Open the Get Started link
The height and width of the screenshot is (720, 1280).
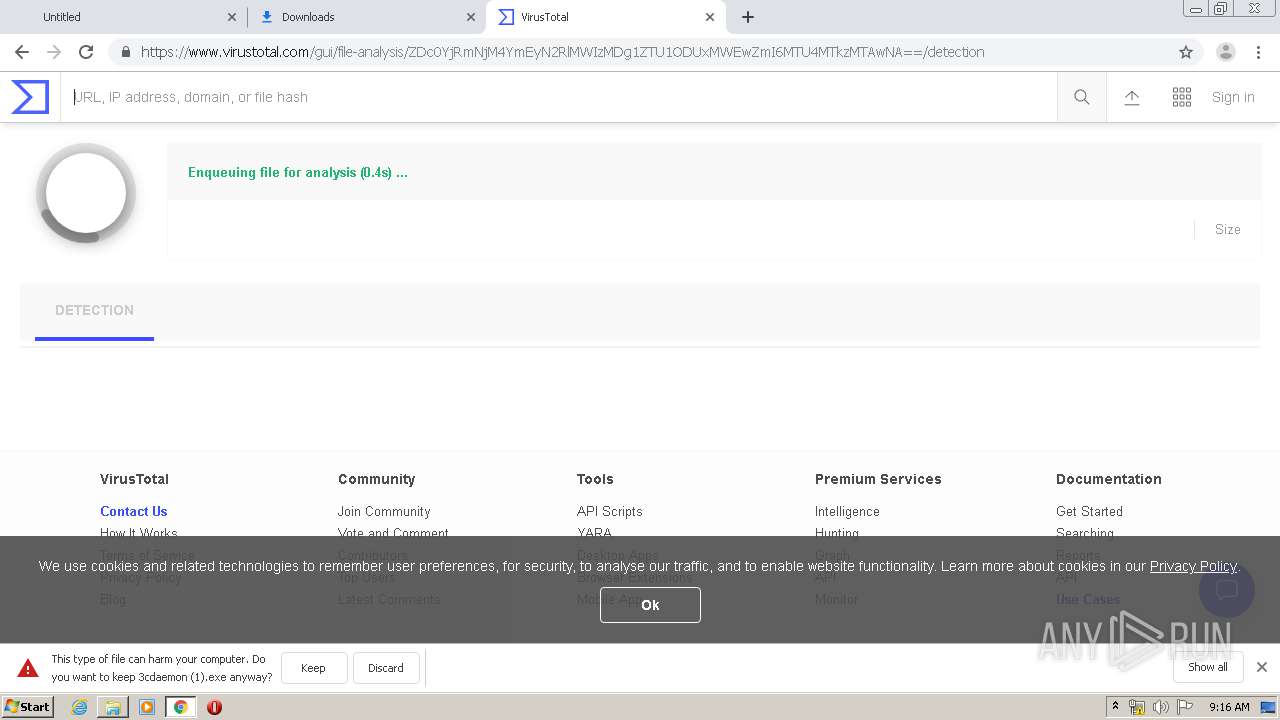[1089, 511]
